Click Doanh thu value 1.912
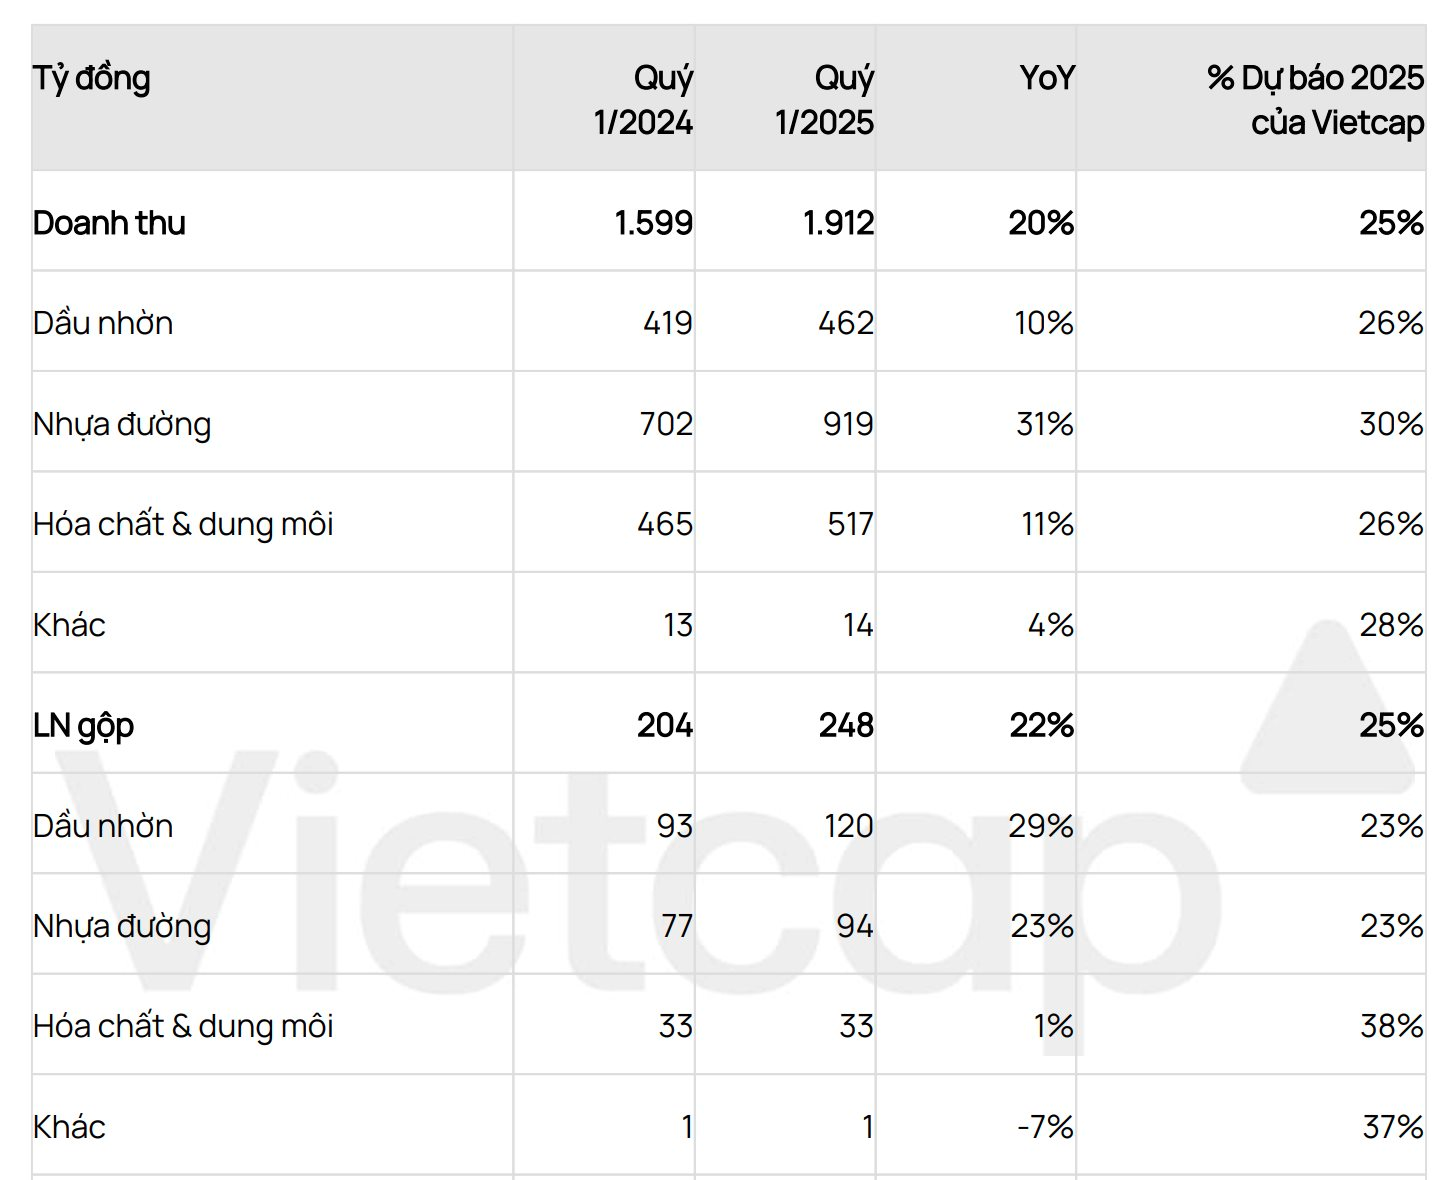The height and width of the screenshot is (1180, 1436). (x=838, y=222)
